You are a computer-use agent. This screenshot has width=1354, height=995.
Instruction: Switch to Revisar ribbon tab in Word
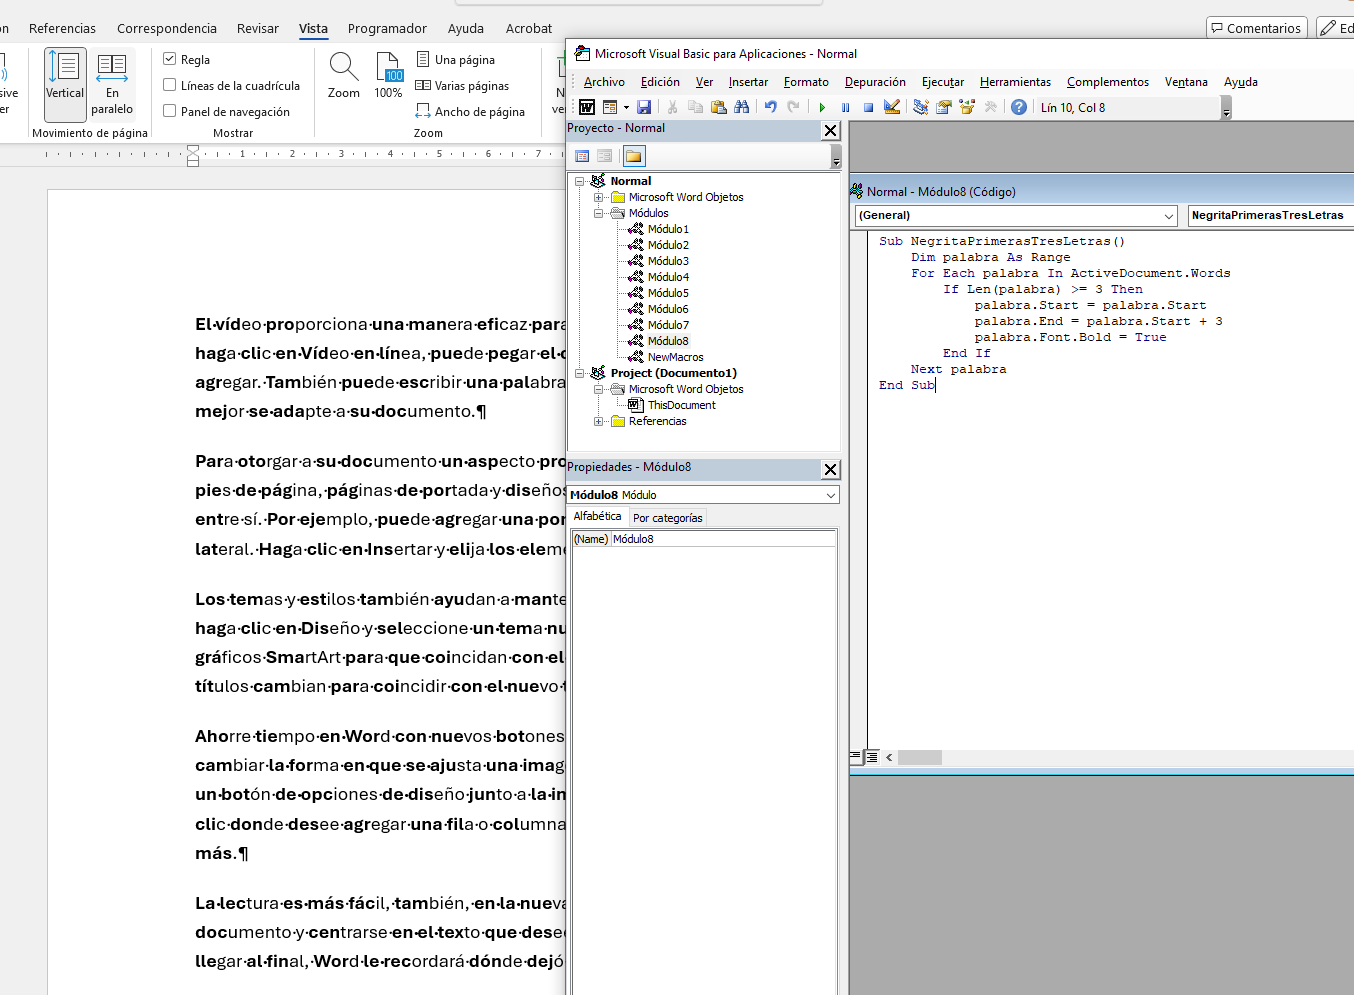click(258, 28)
